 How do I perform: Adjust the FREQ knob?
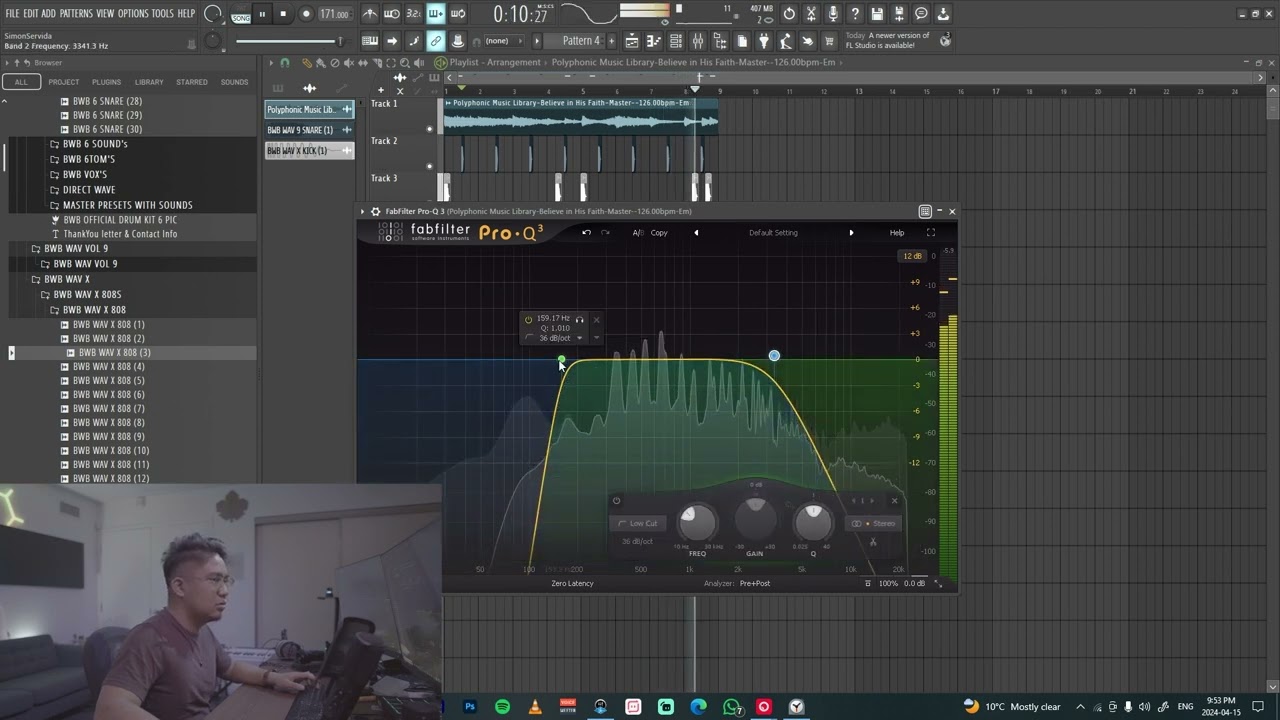coord(697,522)
